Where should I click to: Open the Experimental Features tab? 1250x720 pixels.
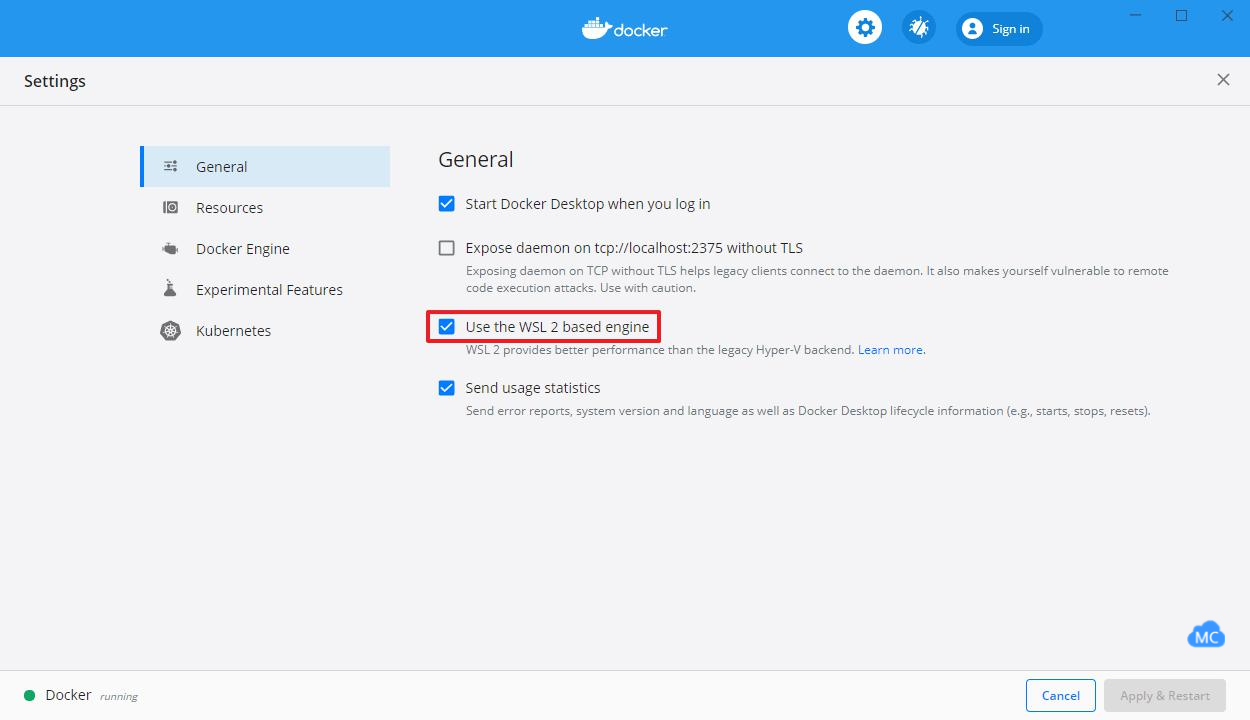pos(265,289)
